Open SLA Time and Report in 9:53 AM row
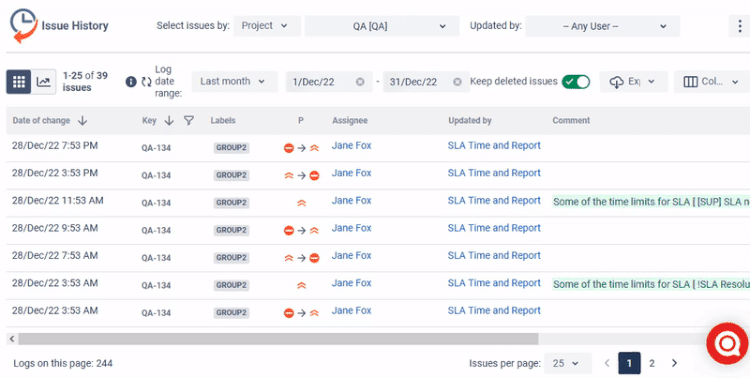 pos(494,228)
